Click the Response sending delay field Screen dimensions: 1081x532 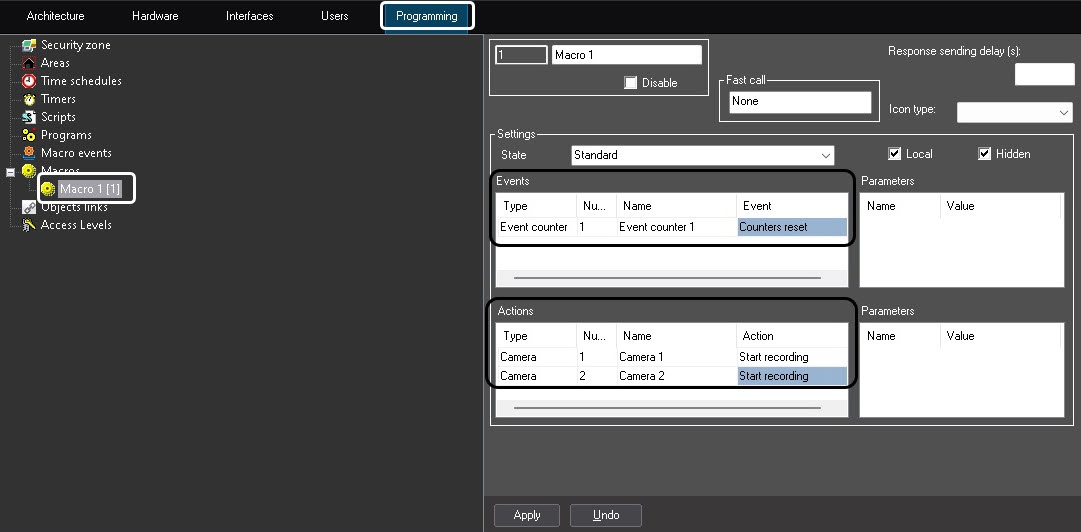[x=1044, y=74]
